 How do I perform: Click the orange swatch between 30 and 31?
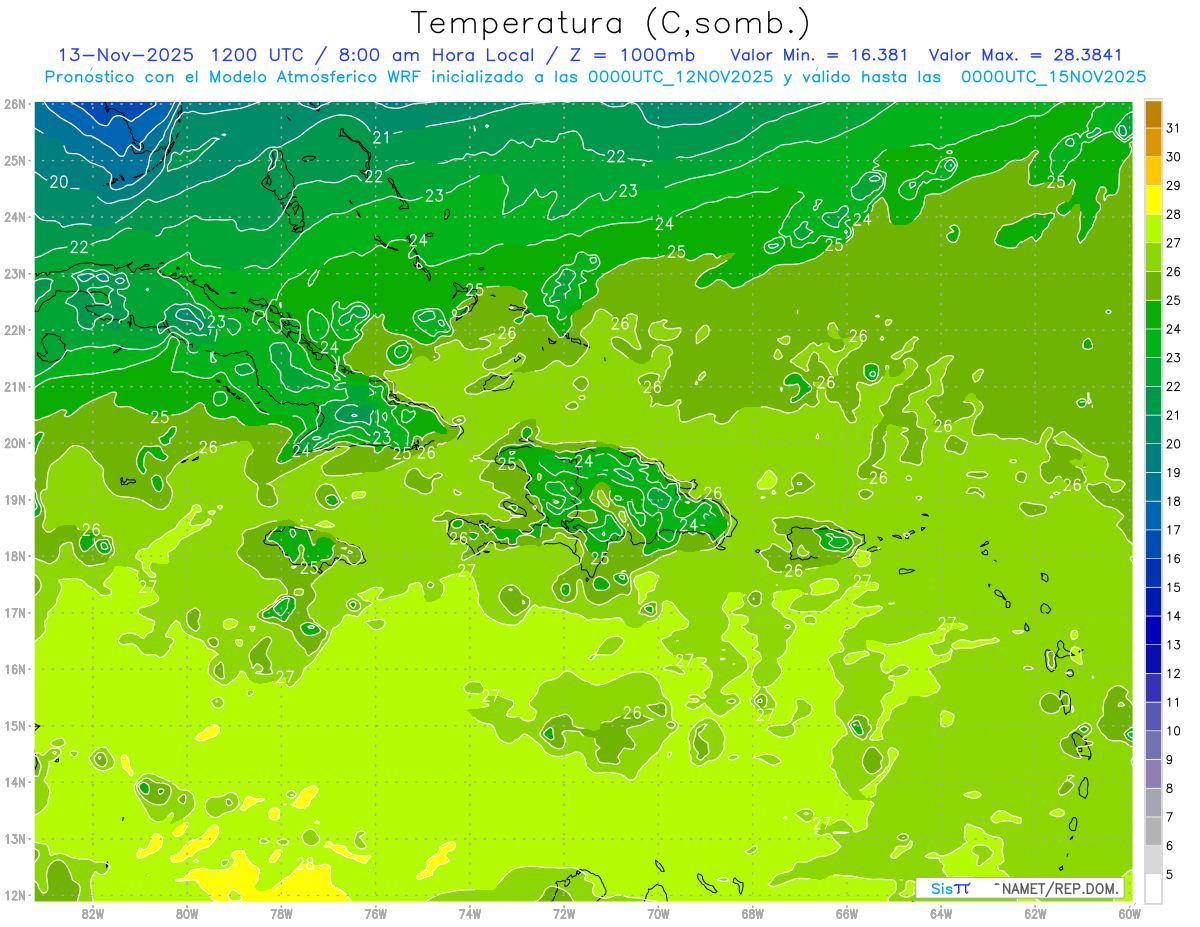(1153, 143)
